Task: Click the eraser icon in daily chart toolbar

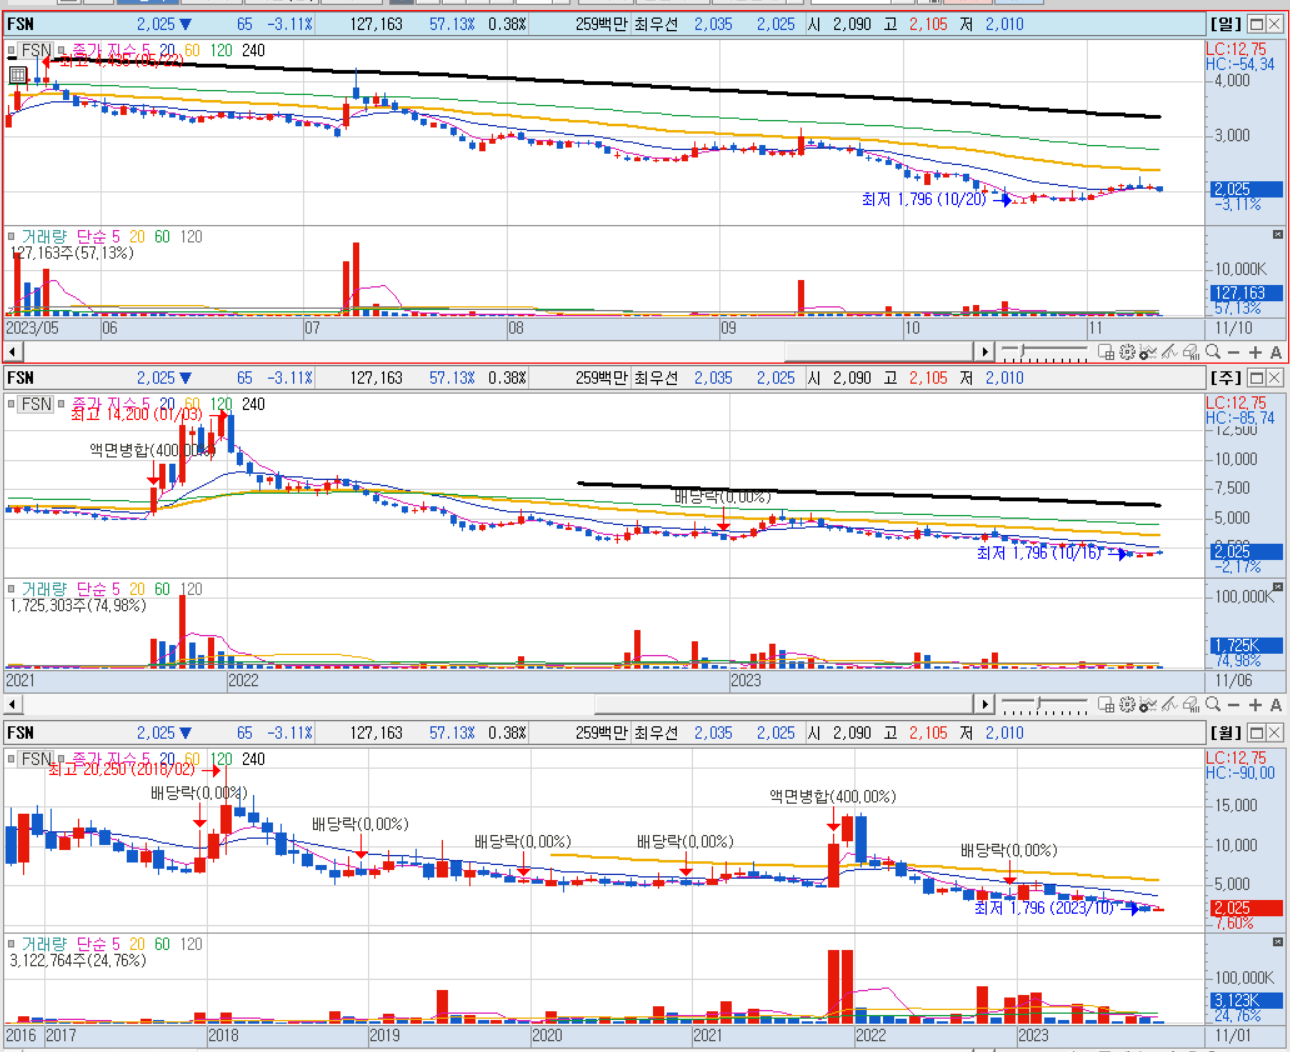Action: [1191, 352]
